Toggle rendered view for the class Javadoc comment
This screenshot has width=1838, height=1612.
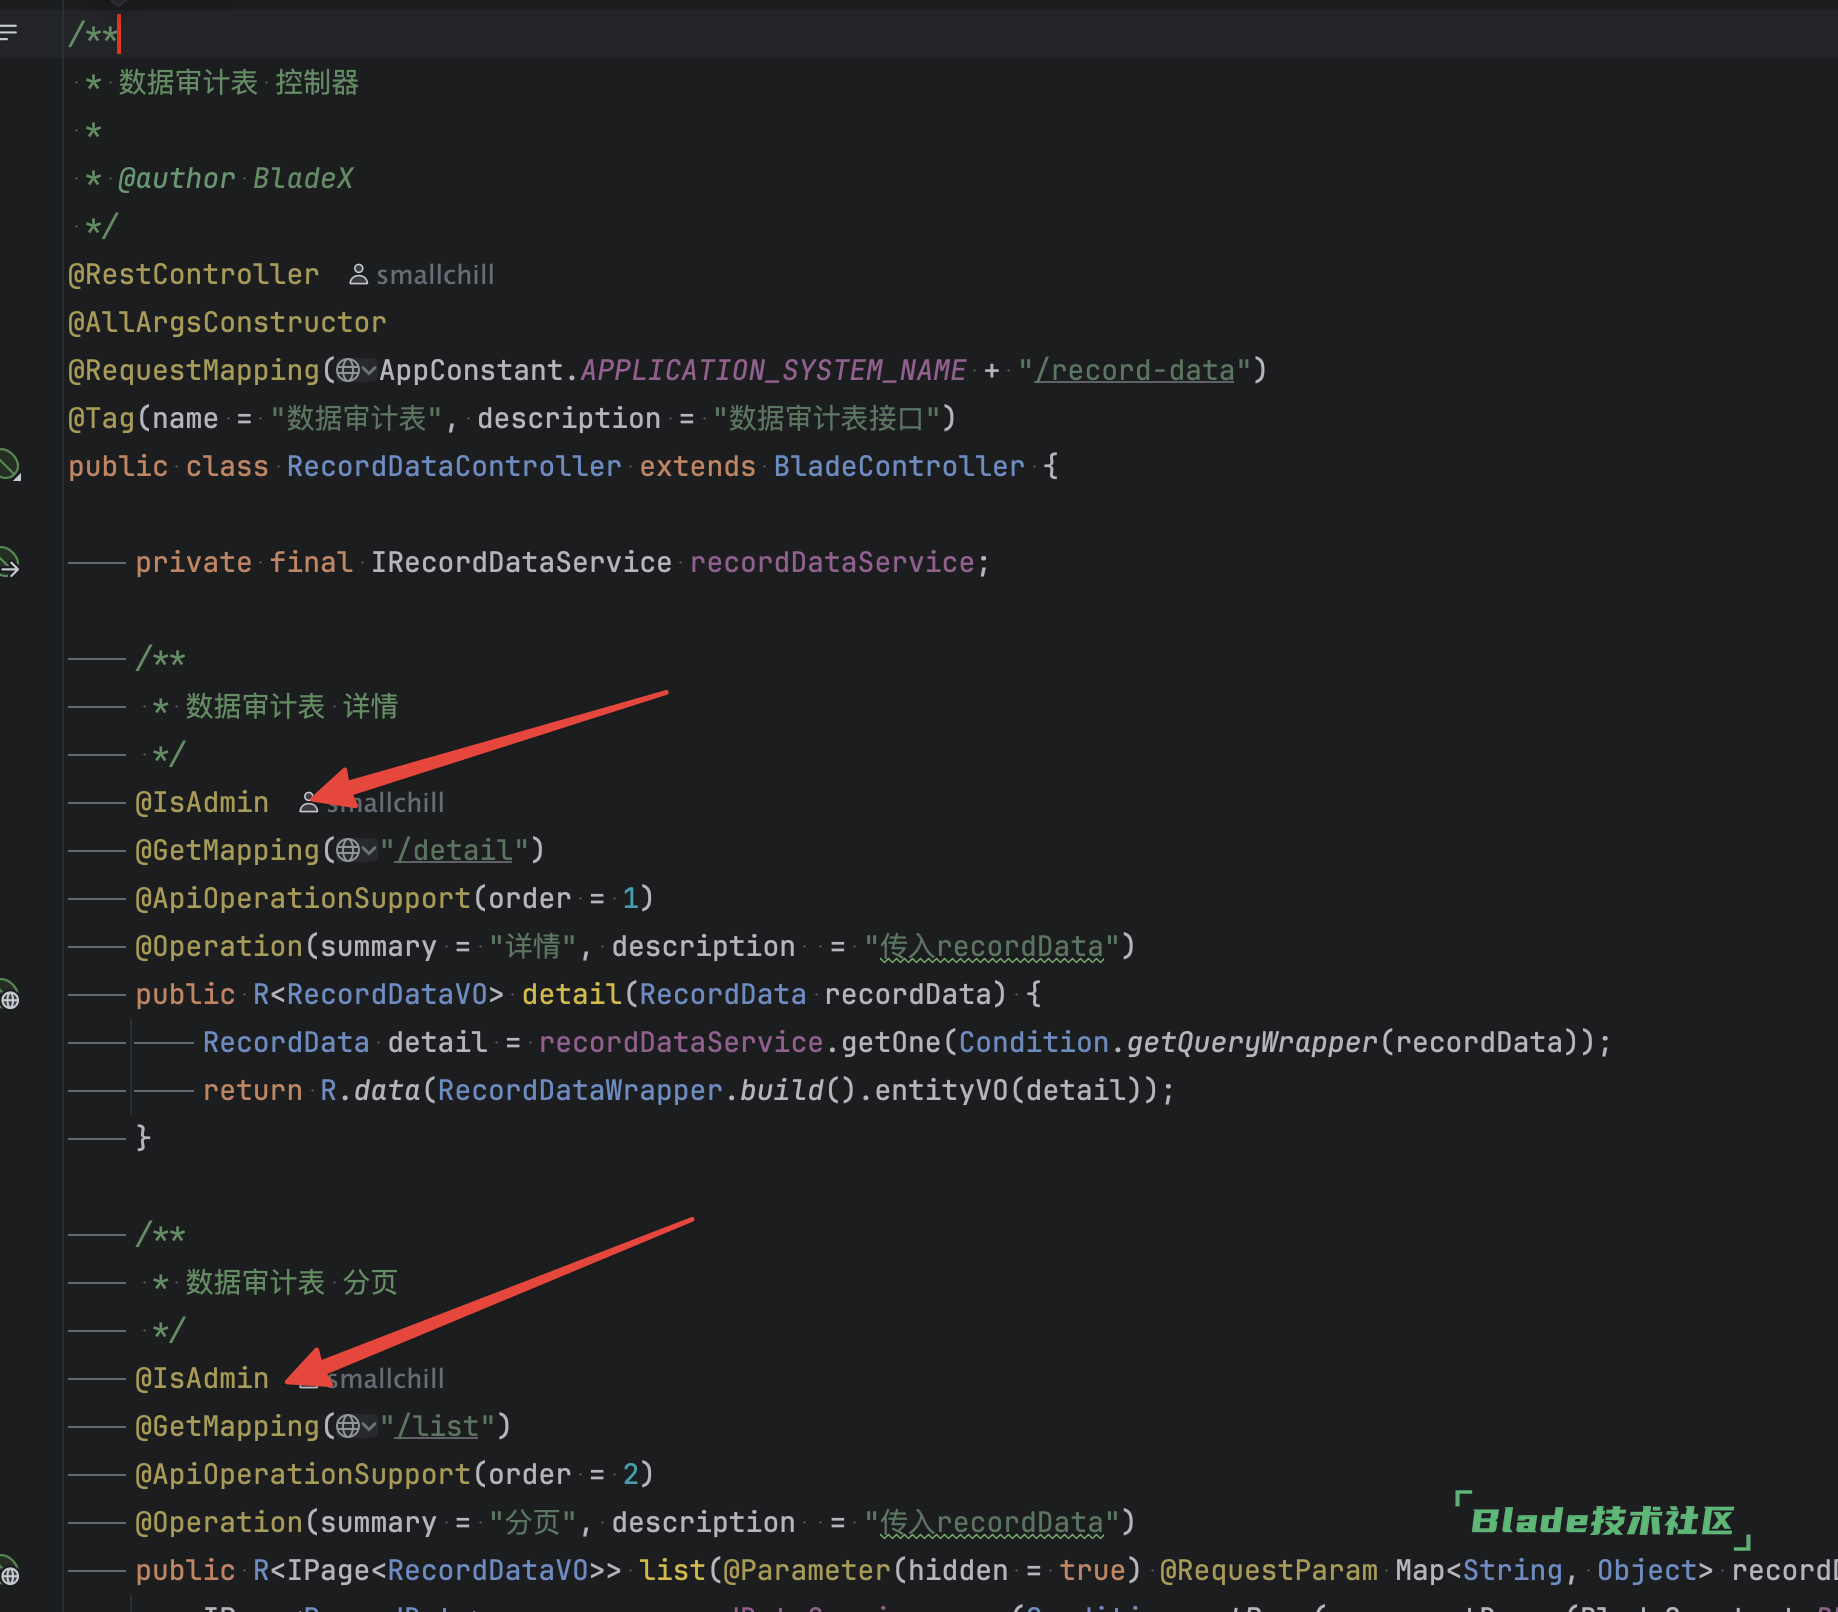[x=9, y=34]
